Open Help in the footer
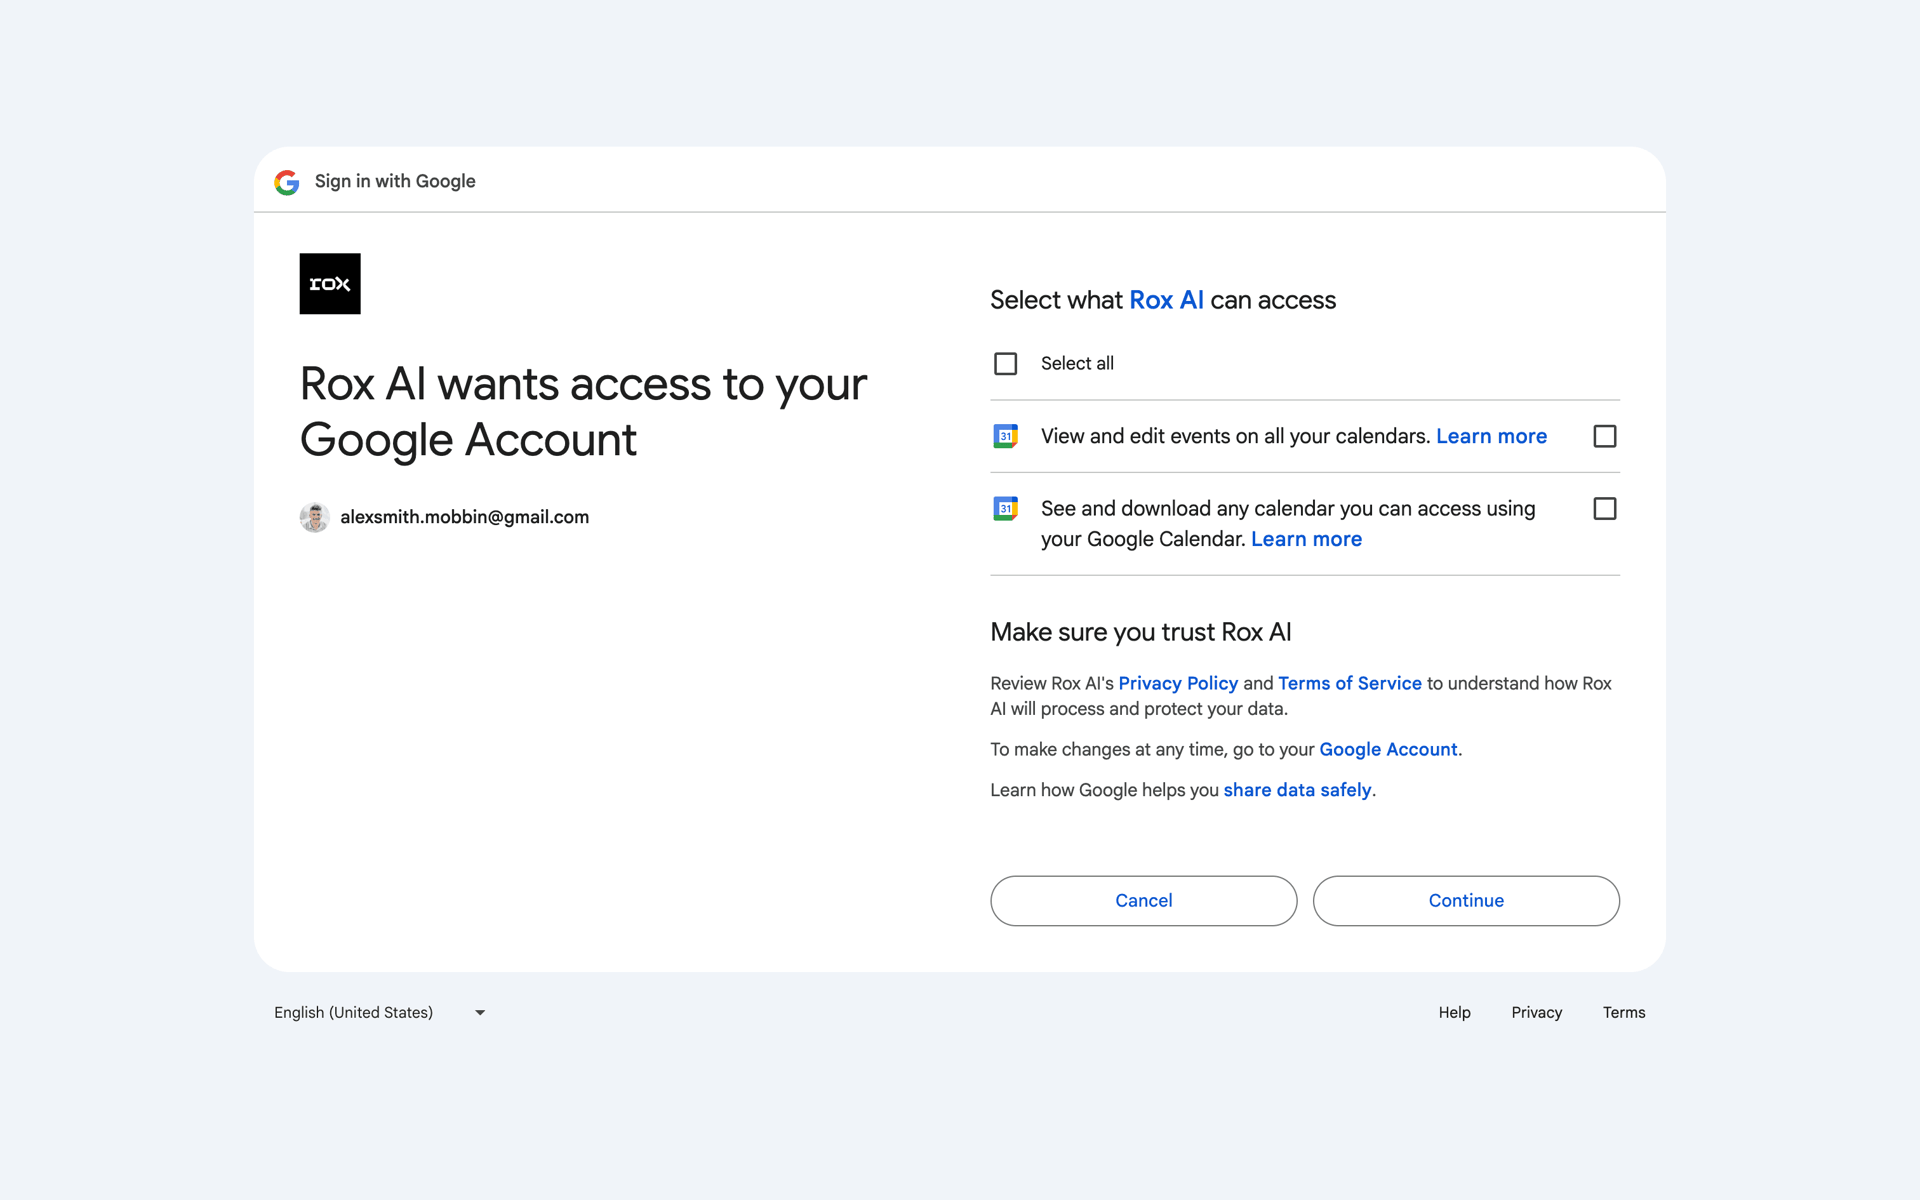This screenshot has height=1200, width=1920. tap(1454, 1013)
